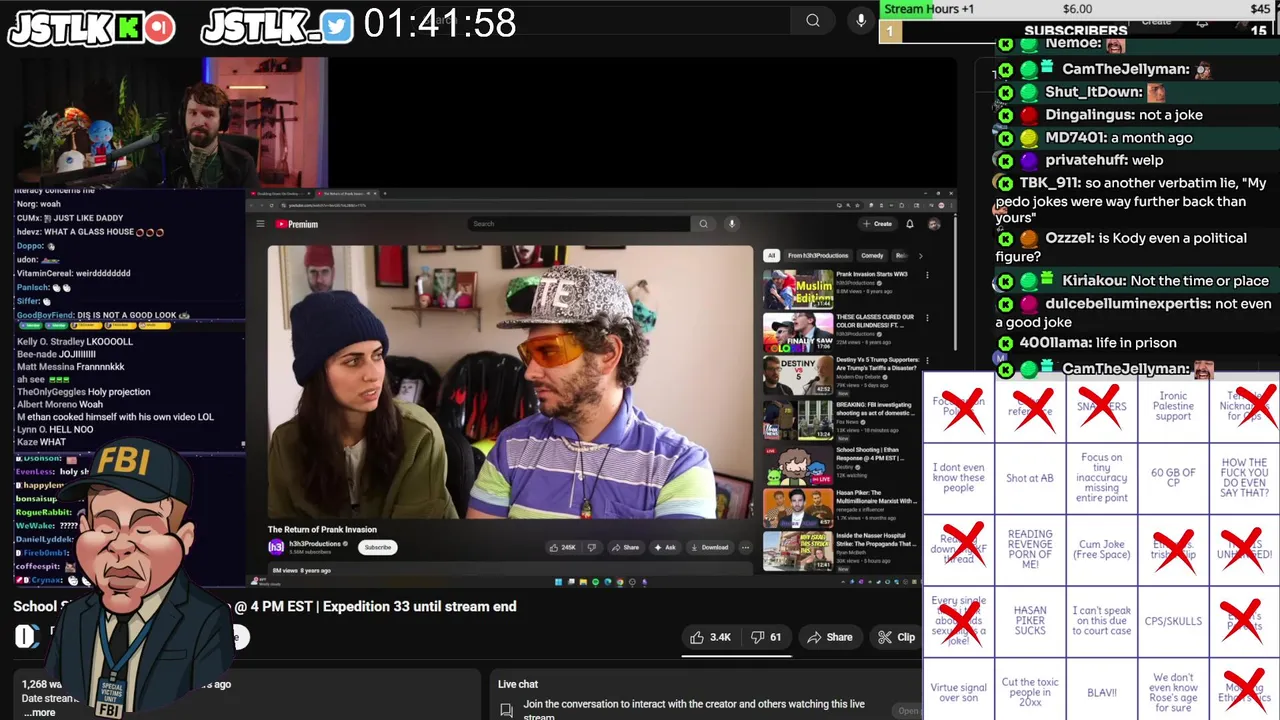Click the top overlay microphone icon
This screenshot has width=1280, height=720.
coord(861,21)
